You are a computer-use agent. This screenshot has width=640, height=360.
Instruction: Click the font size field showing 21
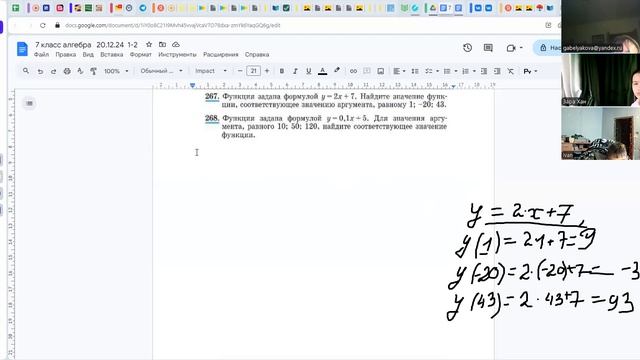click(x=253, y=71)
